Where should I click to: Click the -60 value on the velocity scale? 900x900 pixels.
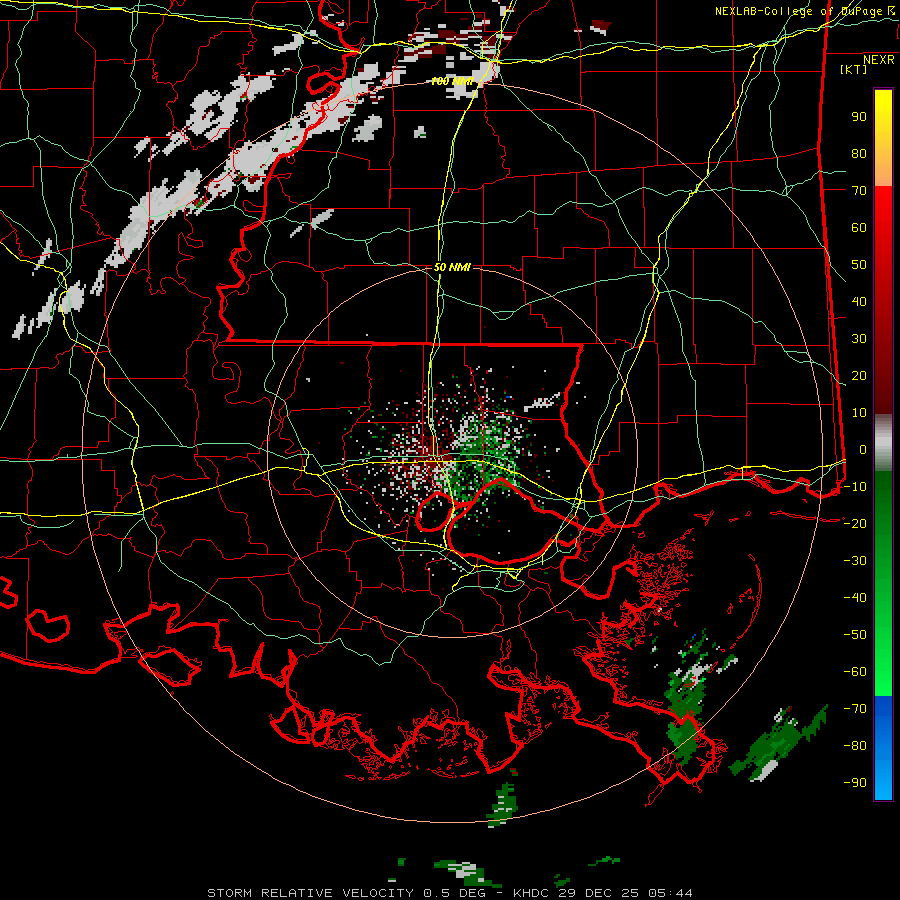tap(855, 672)
